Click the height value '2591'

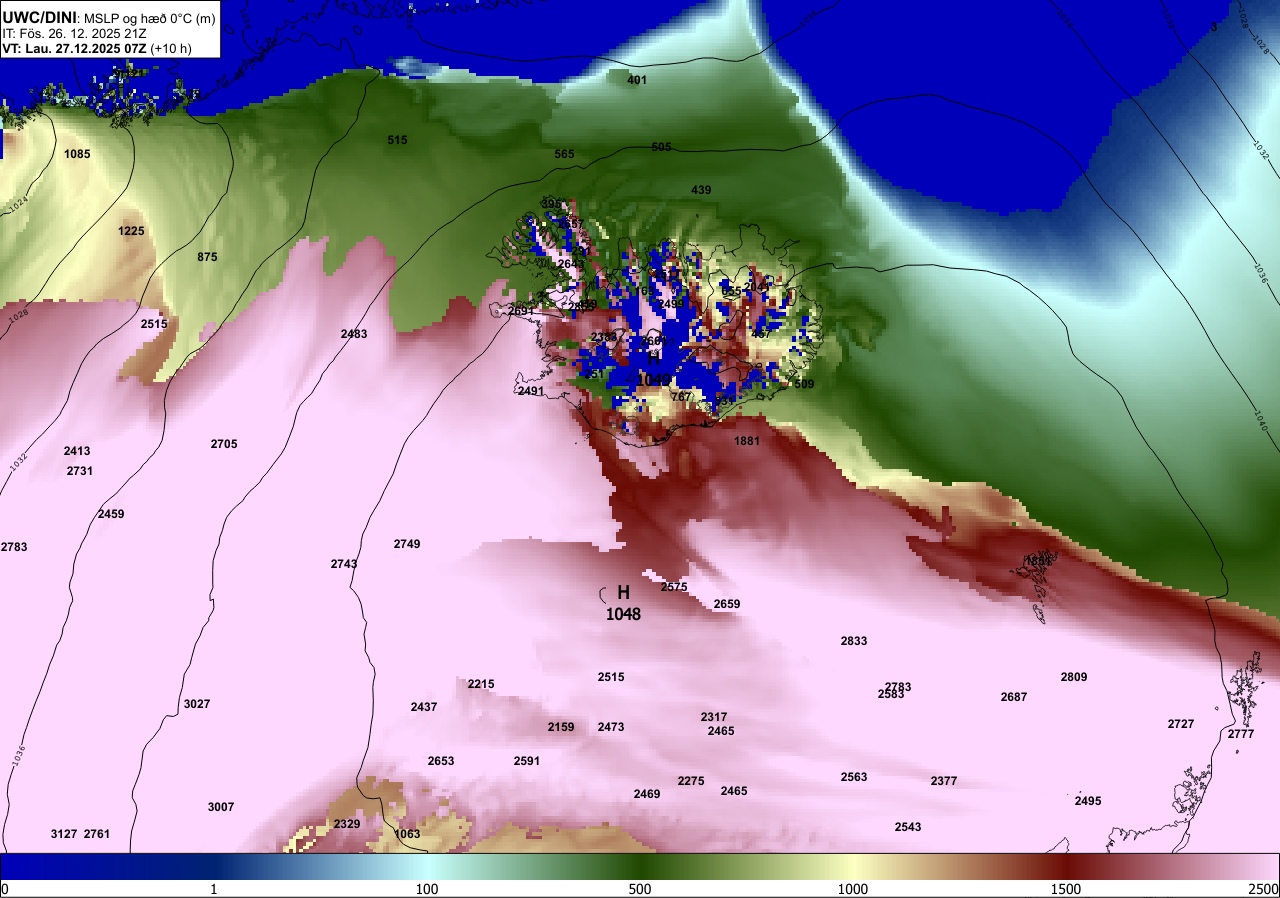527,761
